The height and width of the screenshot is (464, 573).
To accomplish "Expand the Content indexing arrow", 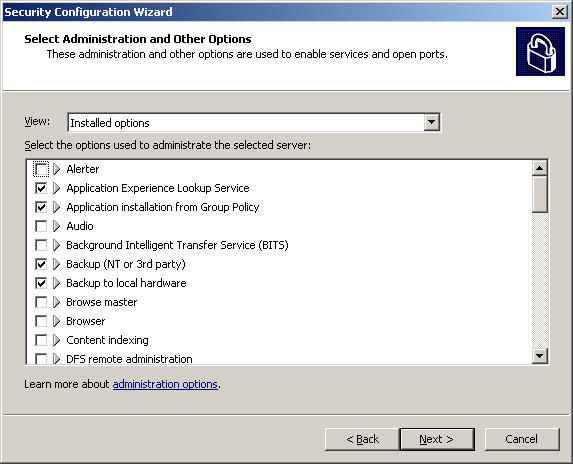I will tap(56, 340).
